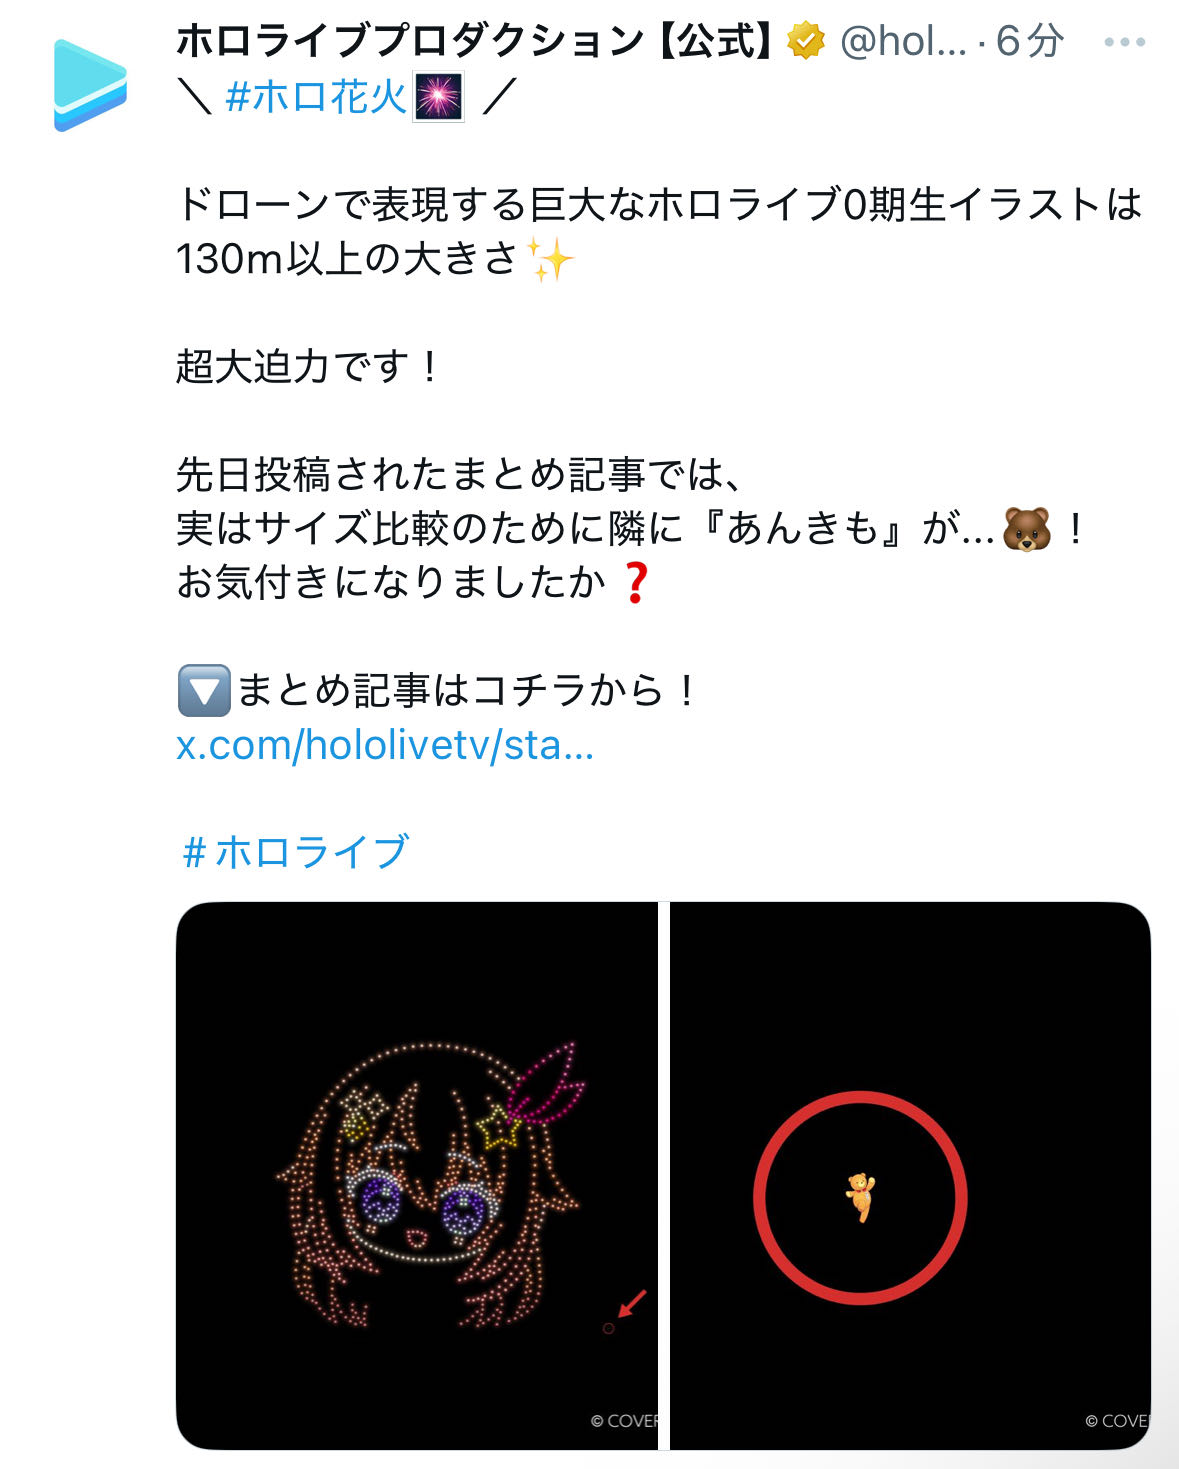Image resolution: width=1179 pixels, height=1469 pixels.
Task: Tap the red arrow in left image
Action: (x=633, y=1303)
